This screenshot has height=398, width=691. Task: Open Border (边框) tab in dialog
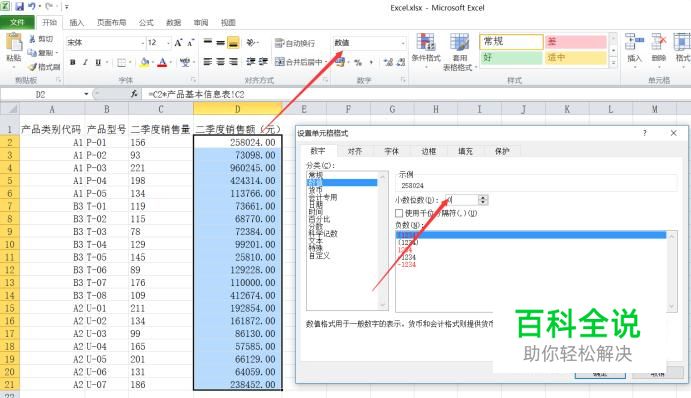tap(428, 151)
